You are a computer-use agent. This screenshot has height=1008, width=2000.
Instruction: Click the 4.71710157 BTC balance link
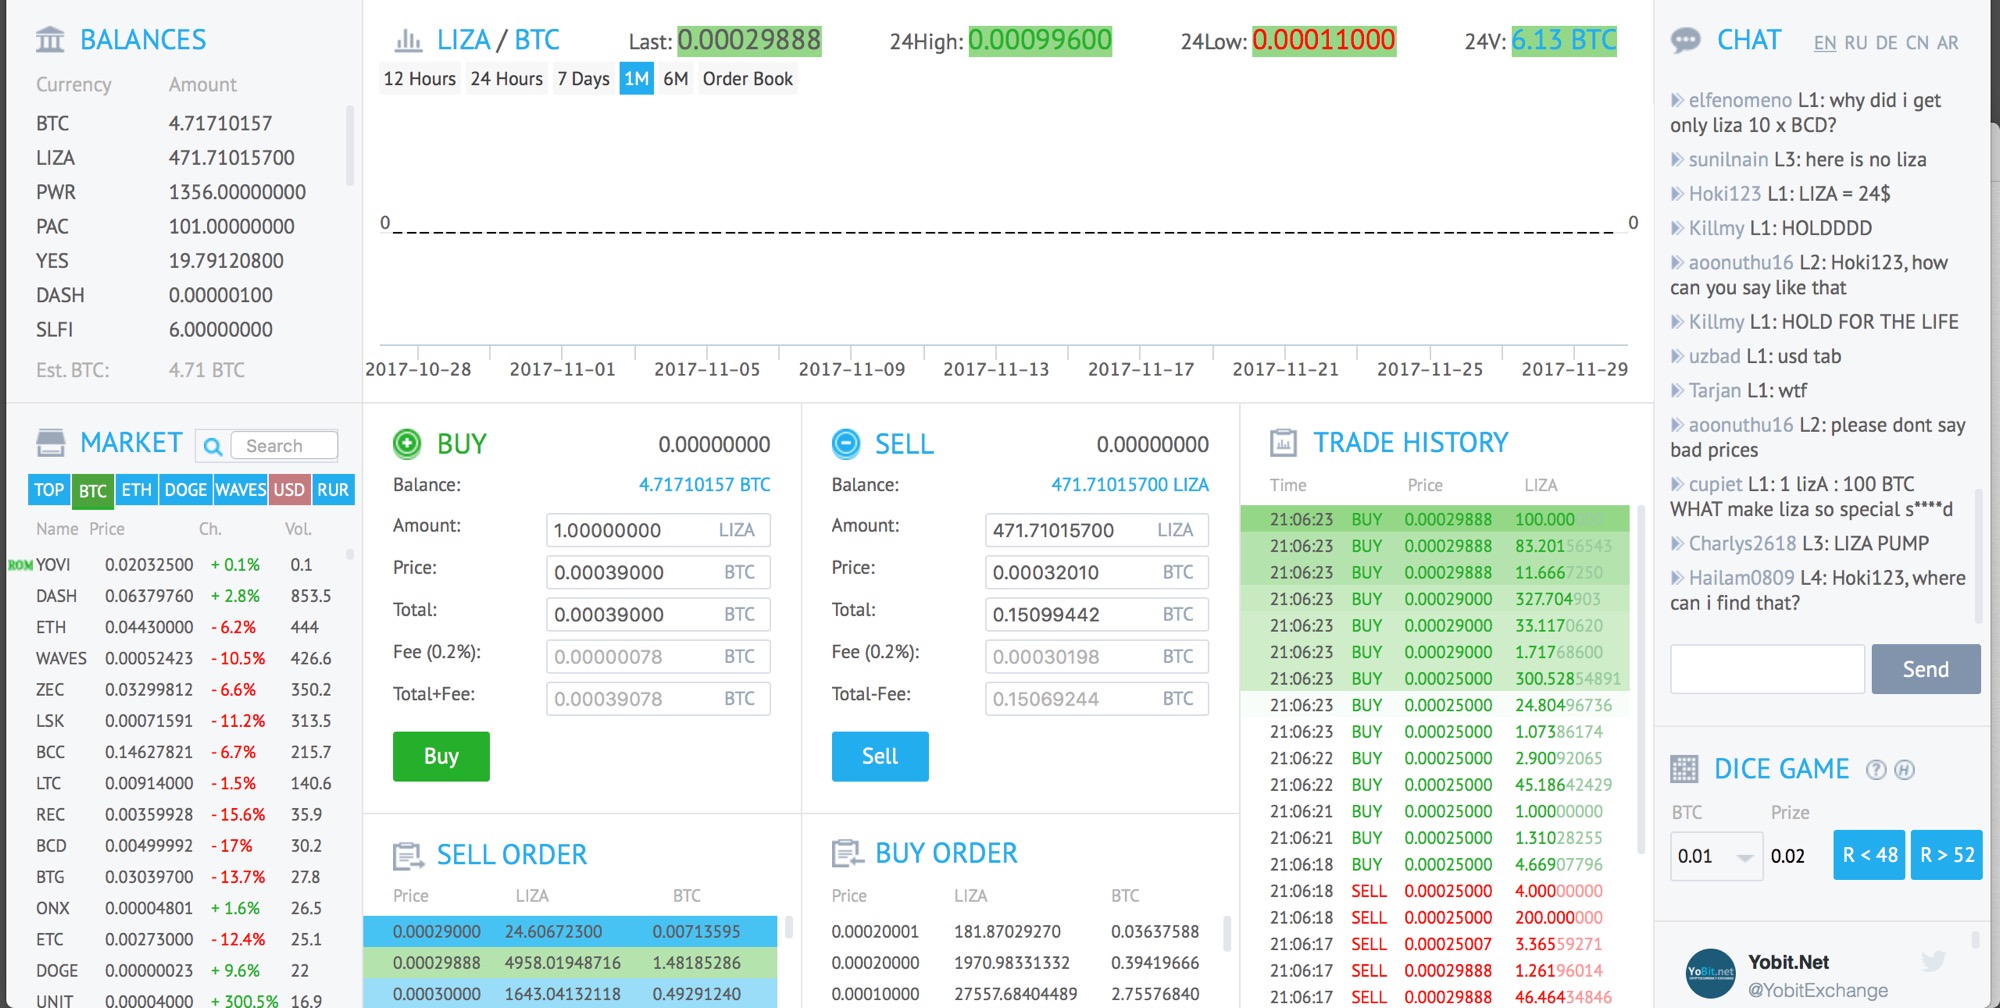click(704, 485)
